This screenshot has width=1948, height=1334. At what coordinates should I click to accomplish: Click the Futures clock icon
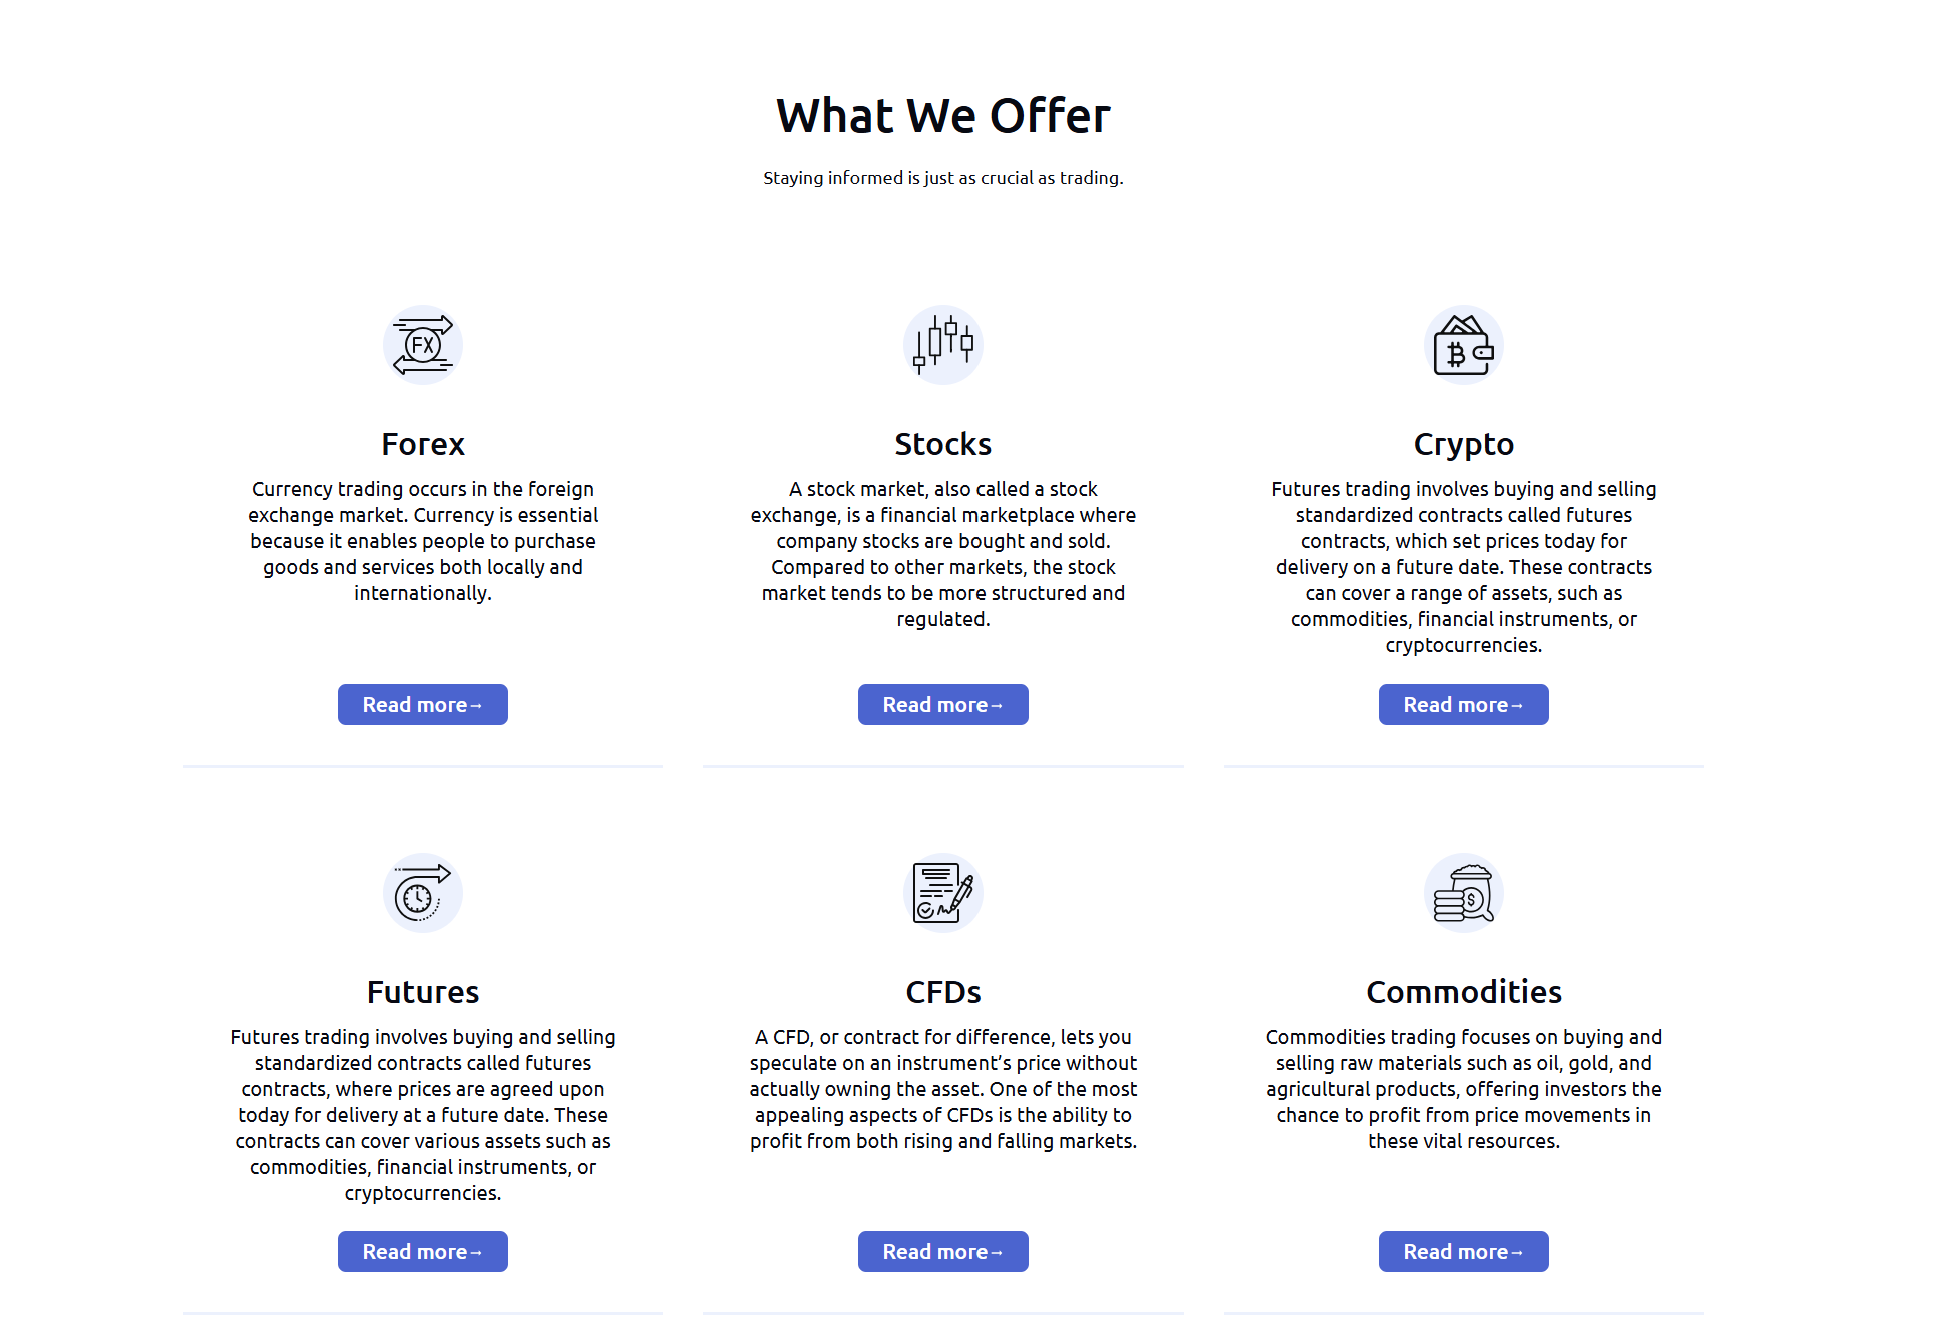(422, 892)
